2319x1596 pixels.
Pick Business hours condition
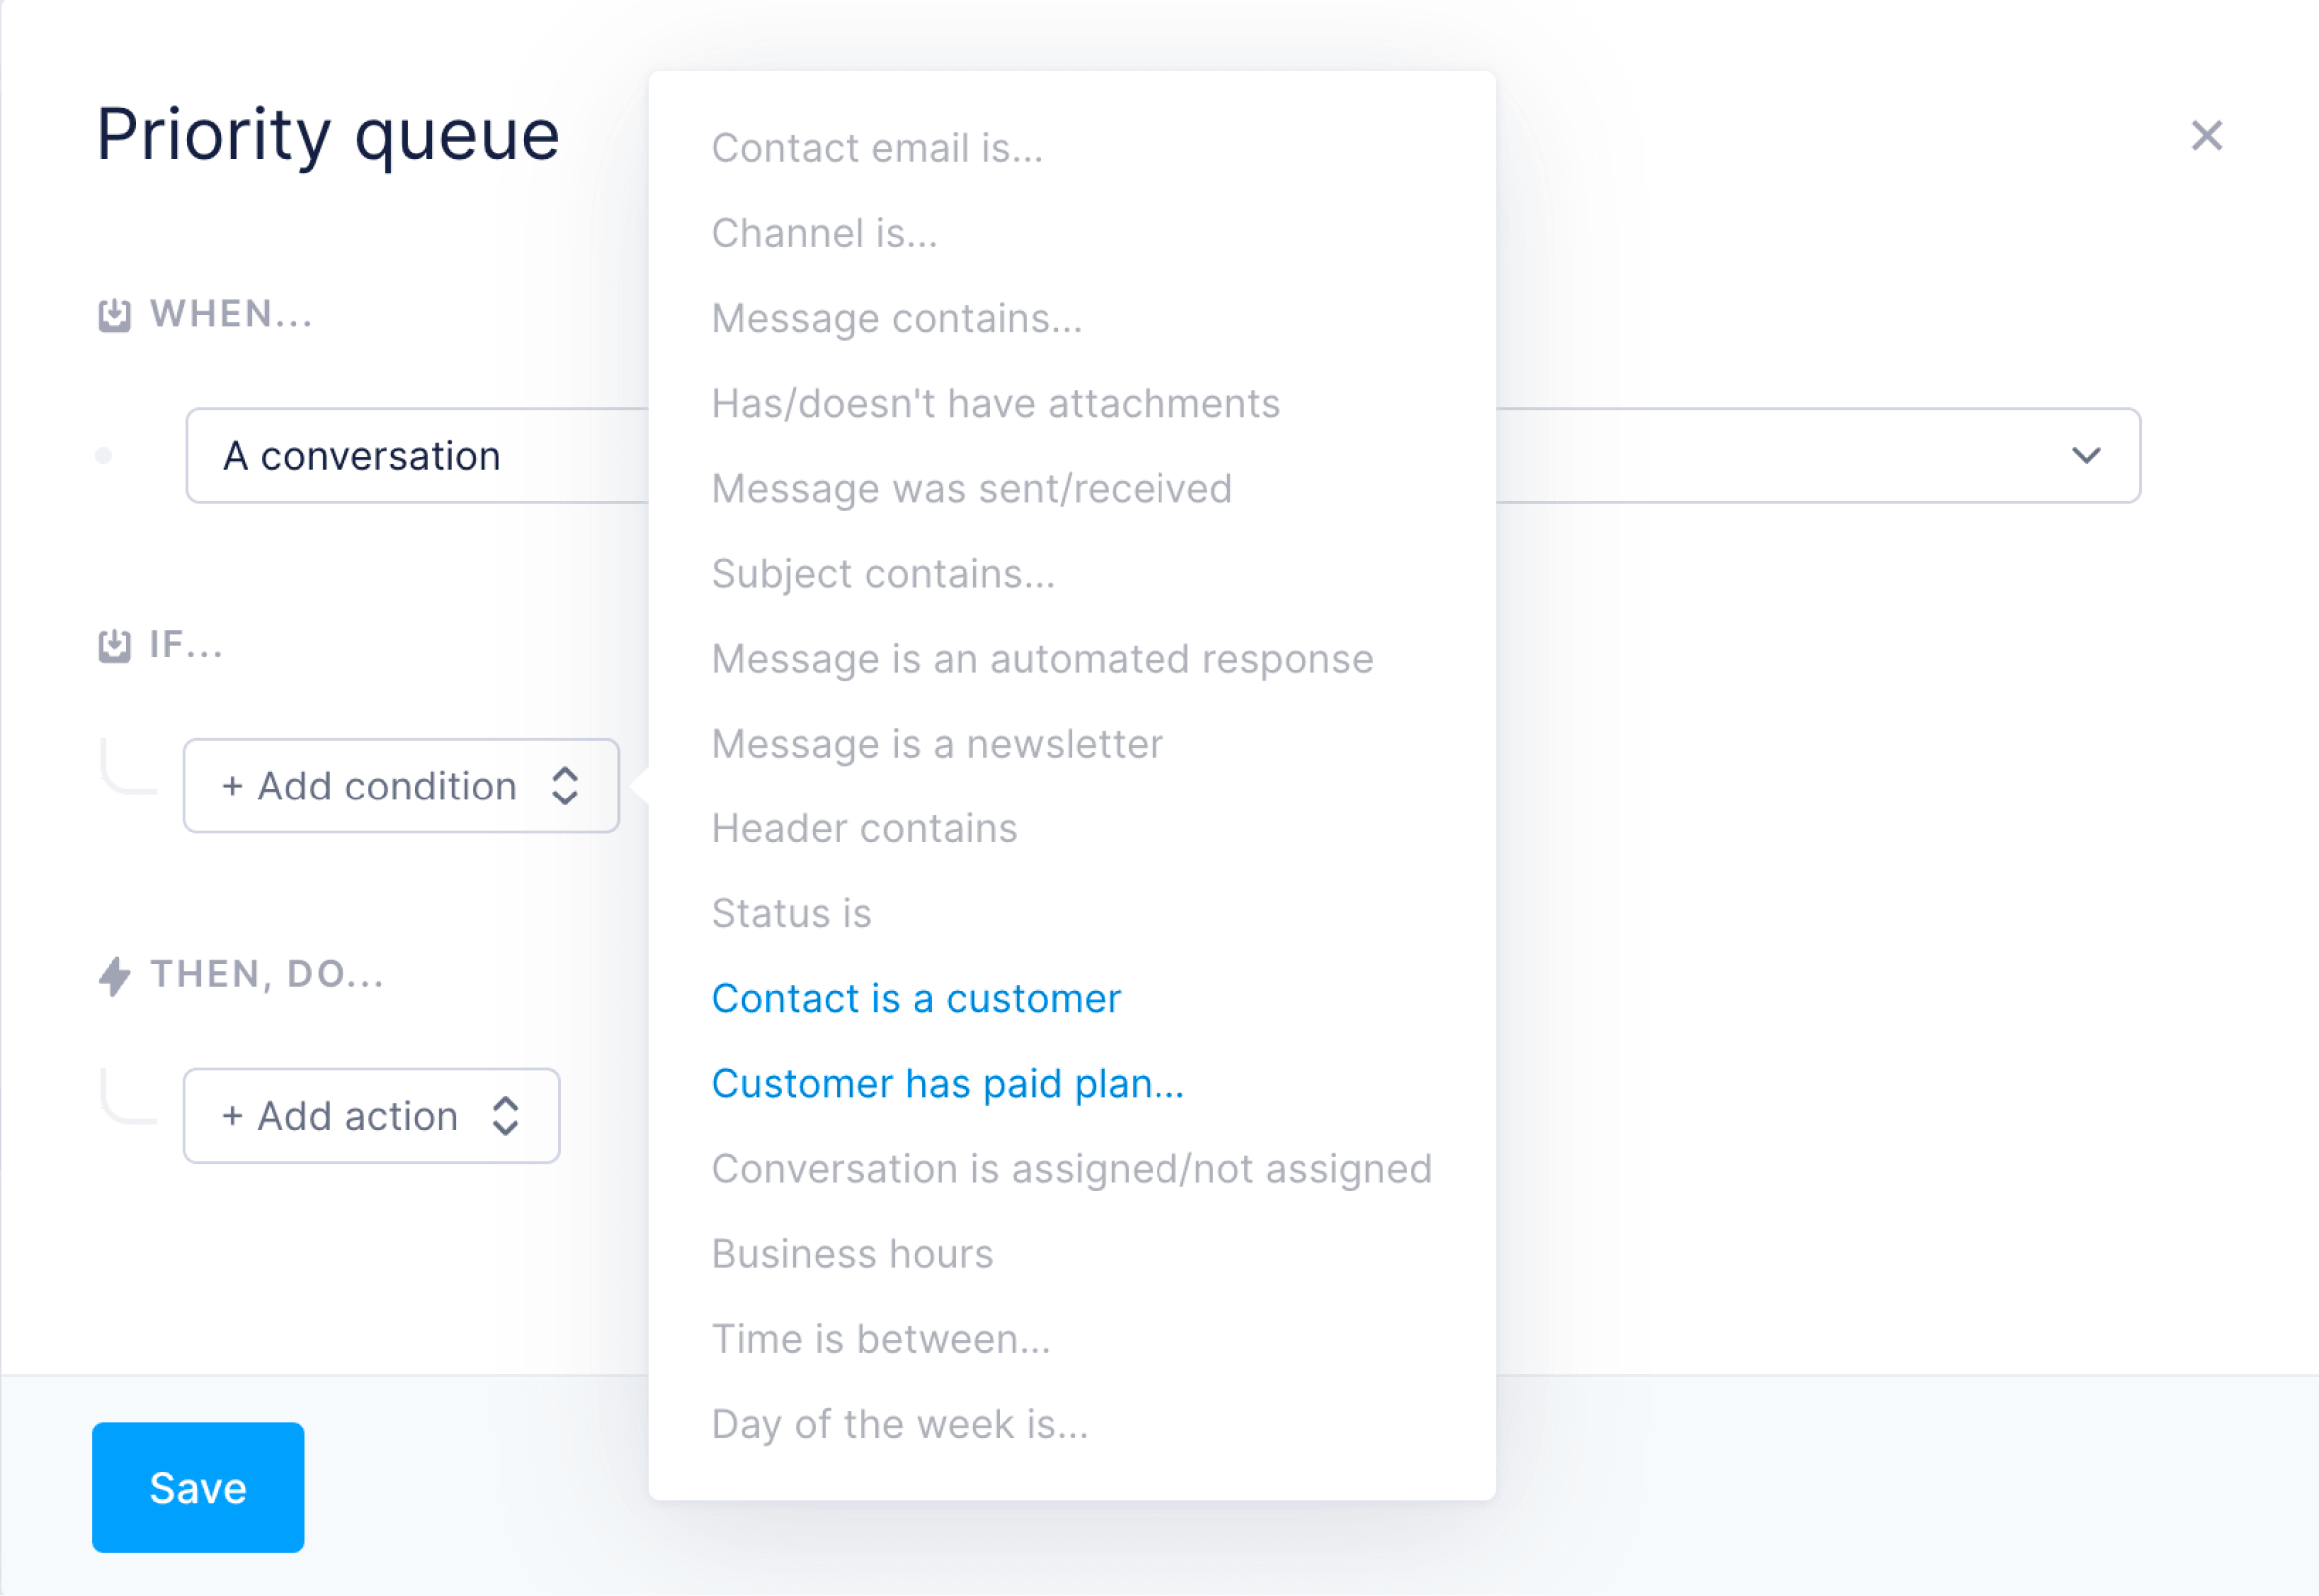pos(852,1254)
